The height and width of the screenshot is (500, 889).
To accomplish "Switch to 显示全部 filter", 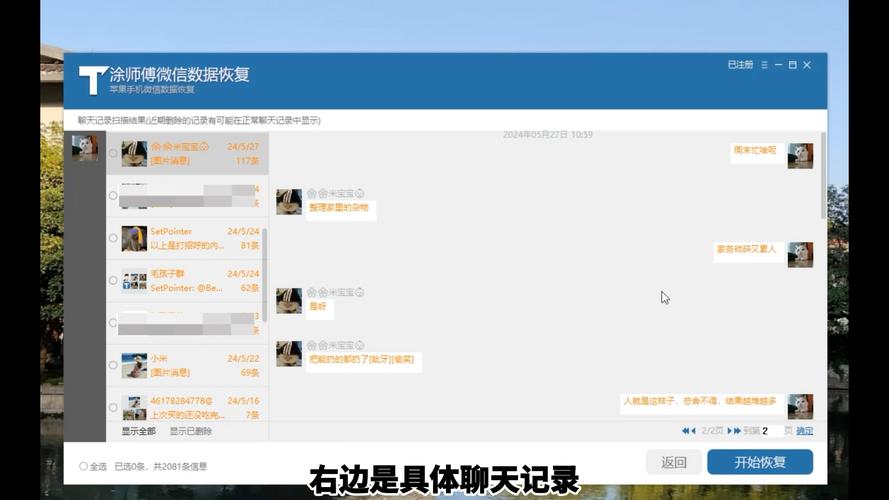I will click(138, 431).
